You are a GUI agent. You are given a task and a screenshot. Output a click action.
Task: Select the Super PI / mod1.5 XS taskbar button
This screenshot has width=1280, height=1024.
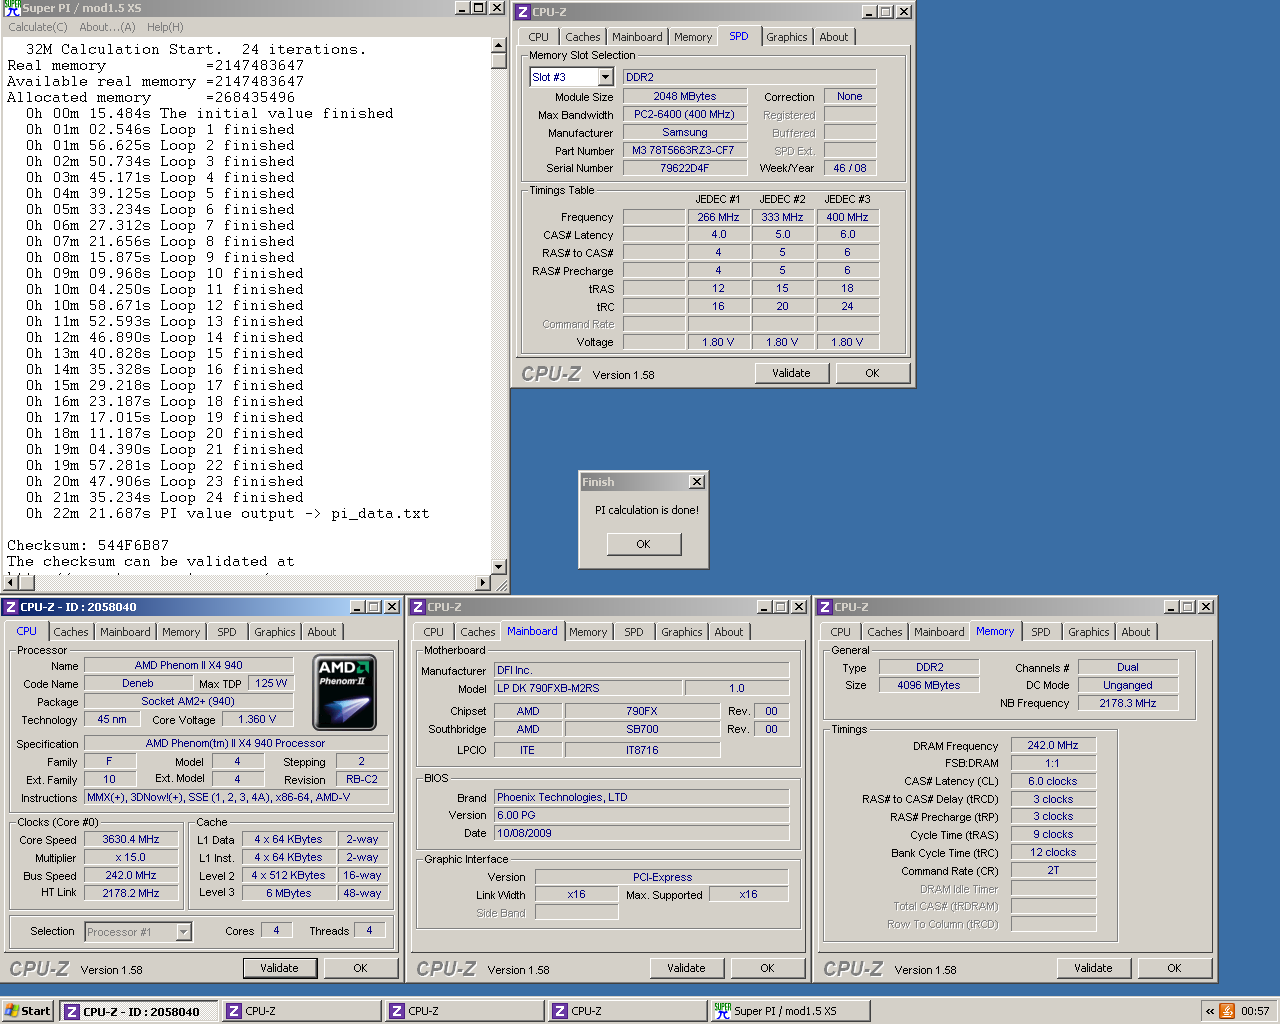[x=790, y=1011]
